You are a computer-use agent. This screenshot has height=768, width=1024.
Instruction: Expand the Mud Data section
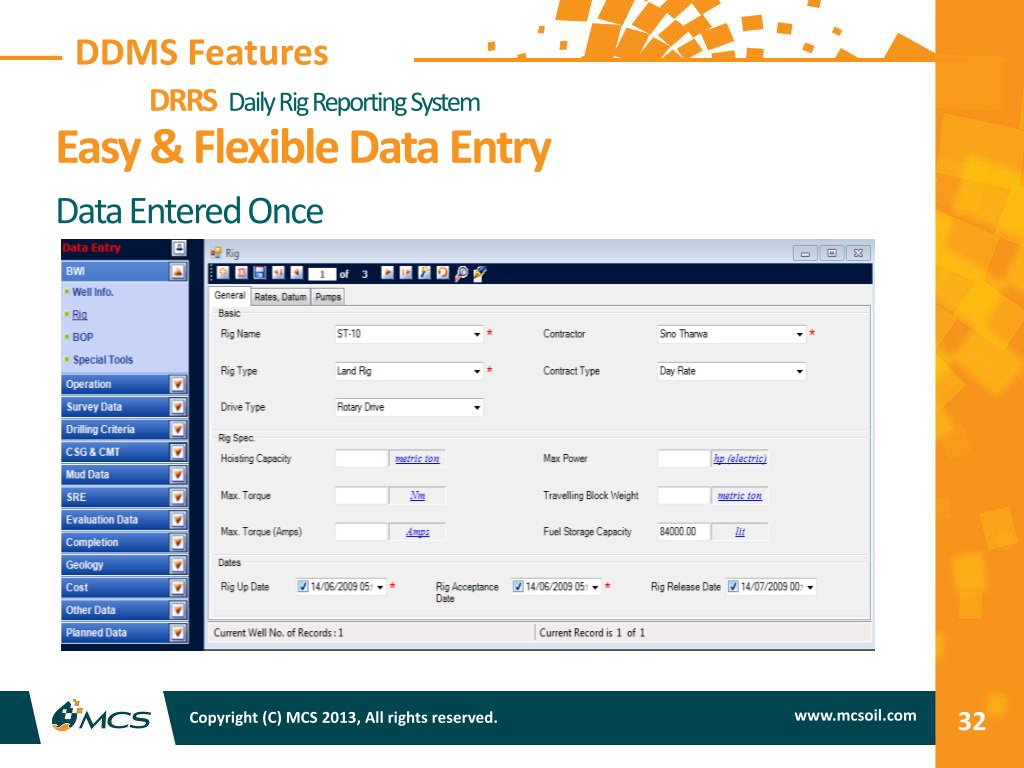(x=178, y=475)
